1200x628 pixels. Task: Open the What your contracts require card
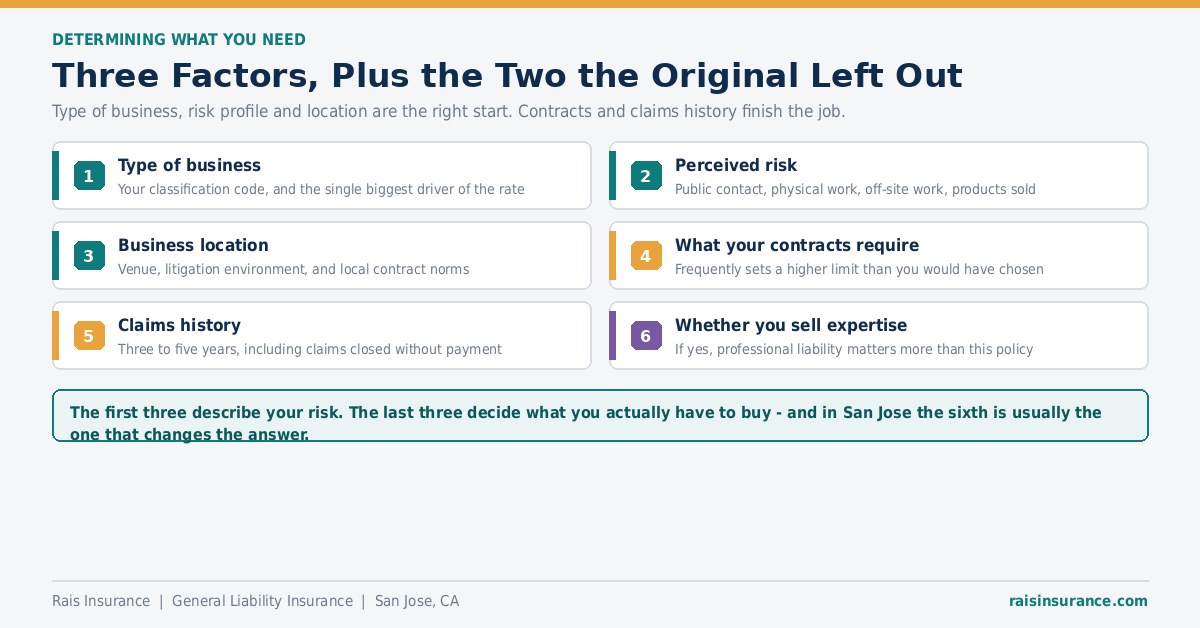coord(879,256)
